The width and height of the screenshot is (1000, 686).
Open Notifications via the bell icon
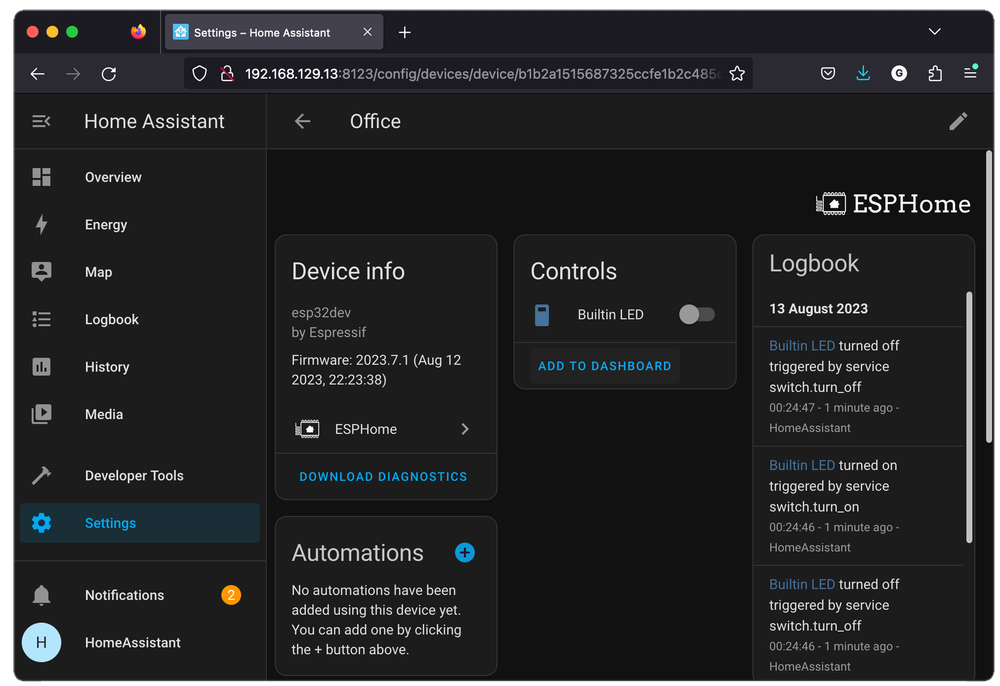point(41,595)
